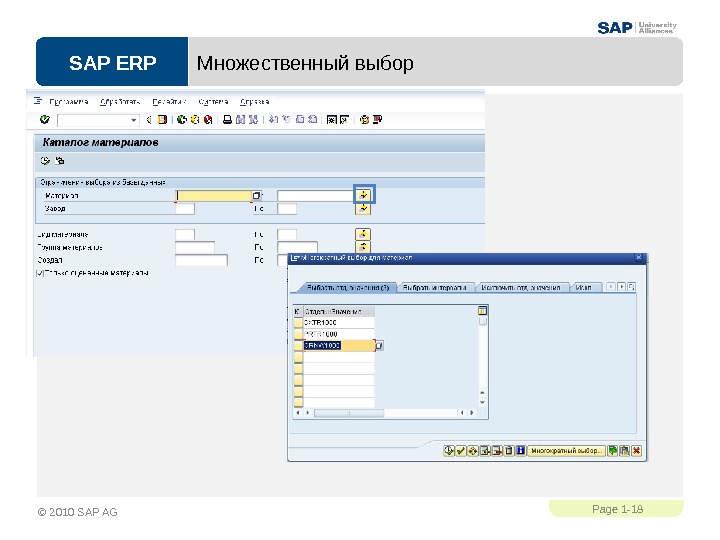Click the First Page toolbar icon

(x=274, y=120)
